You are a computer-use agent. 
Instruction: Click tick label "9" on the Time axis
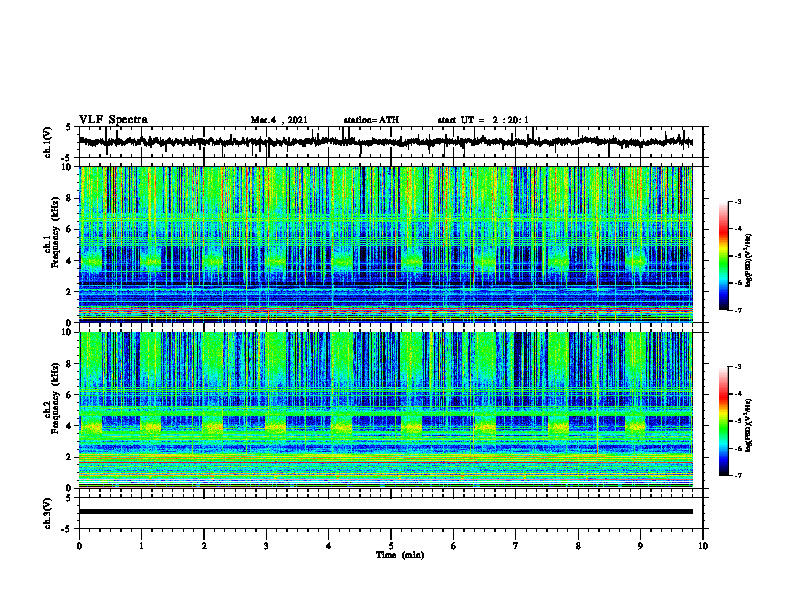pos(640,546)
